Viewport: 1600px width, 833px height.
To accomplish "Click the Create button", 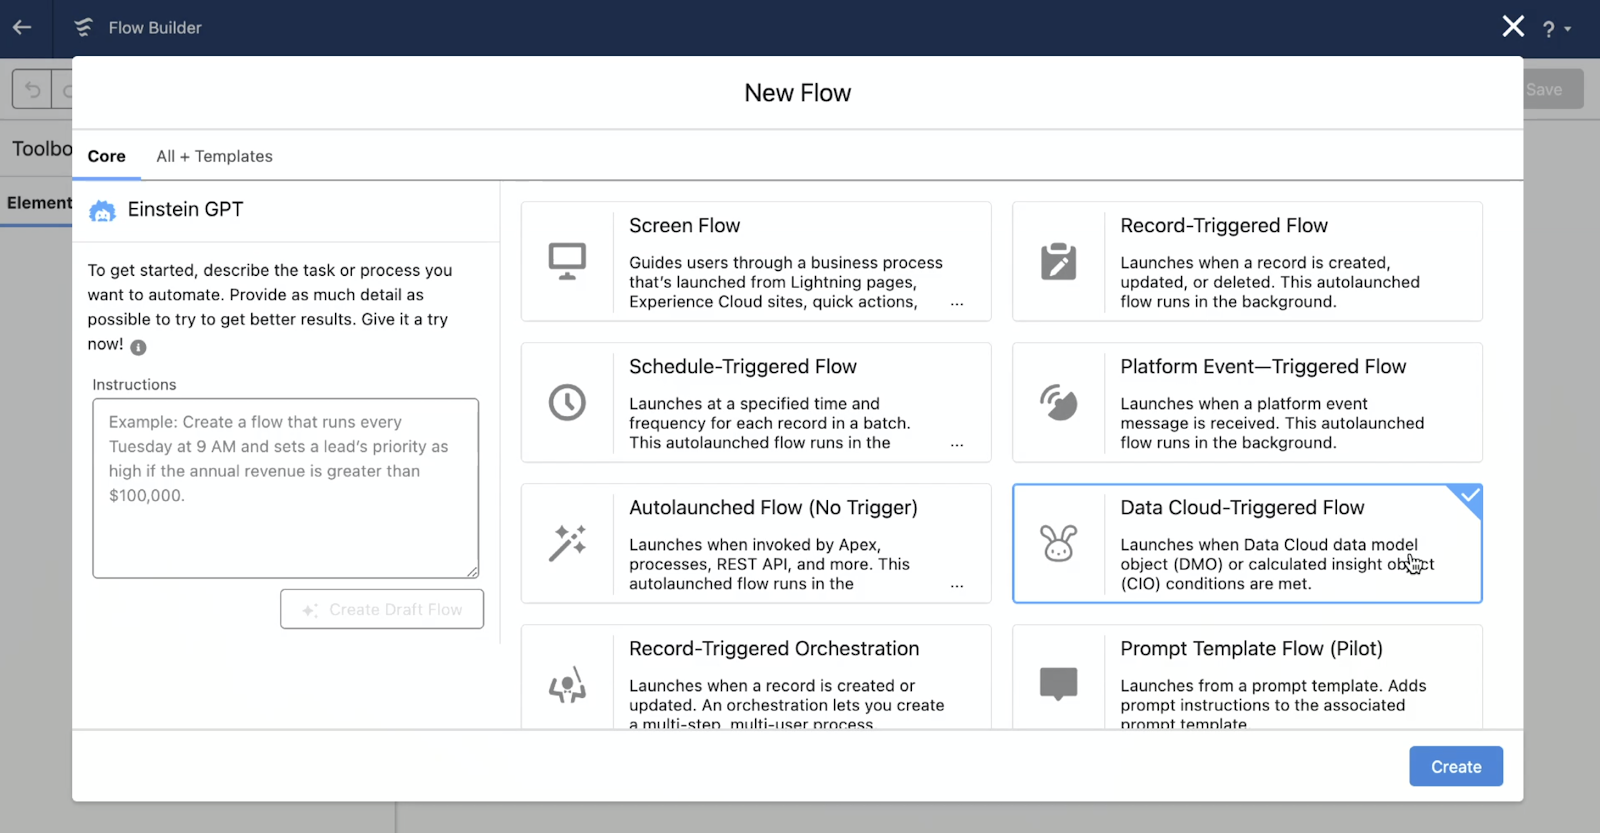I will [1456, 767].
